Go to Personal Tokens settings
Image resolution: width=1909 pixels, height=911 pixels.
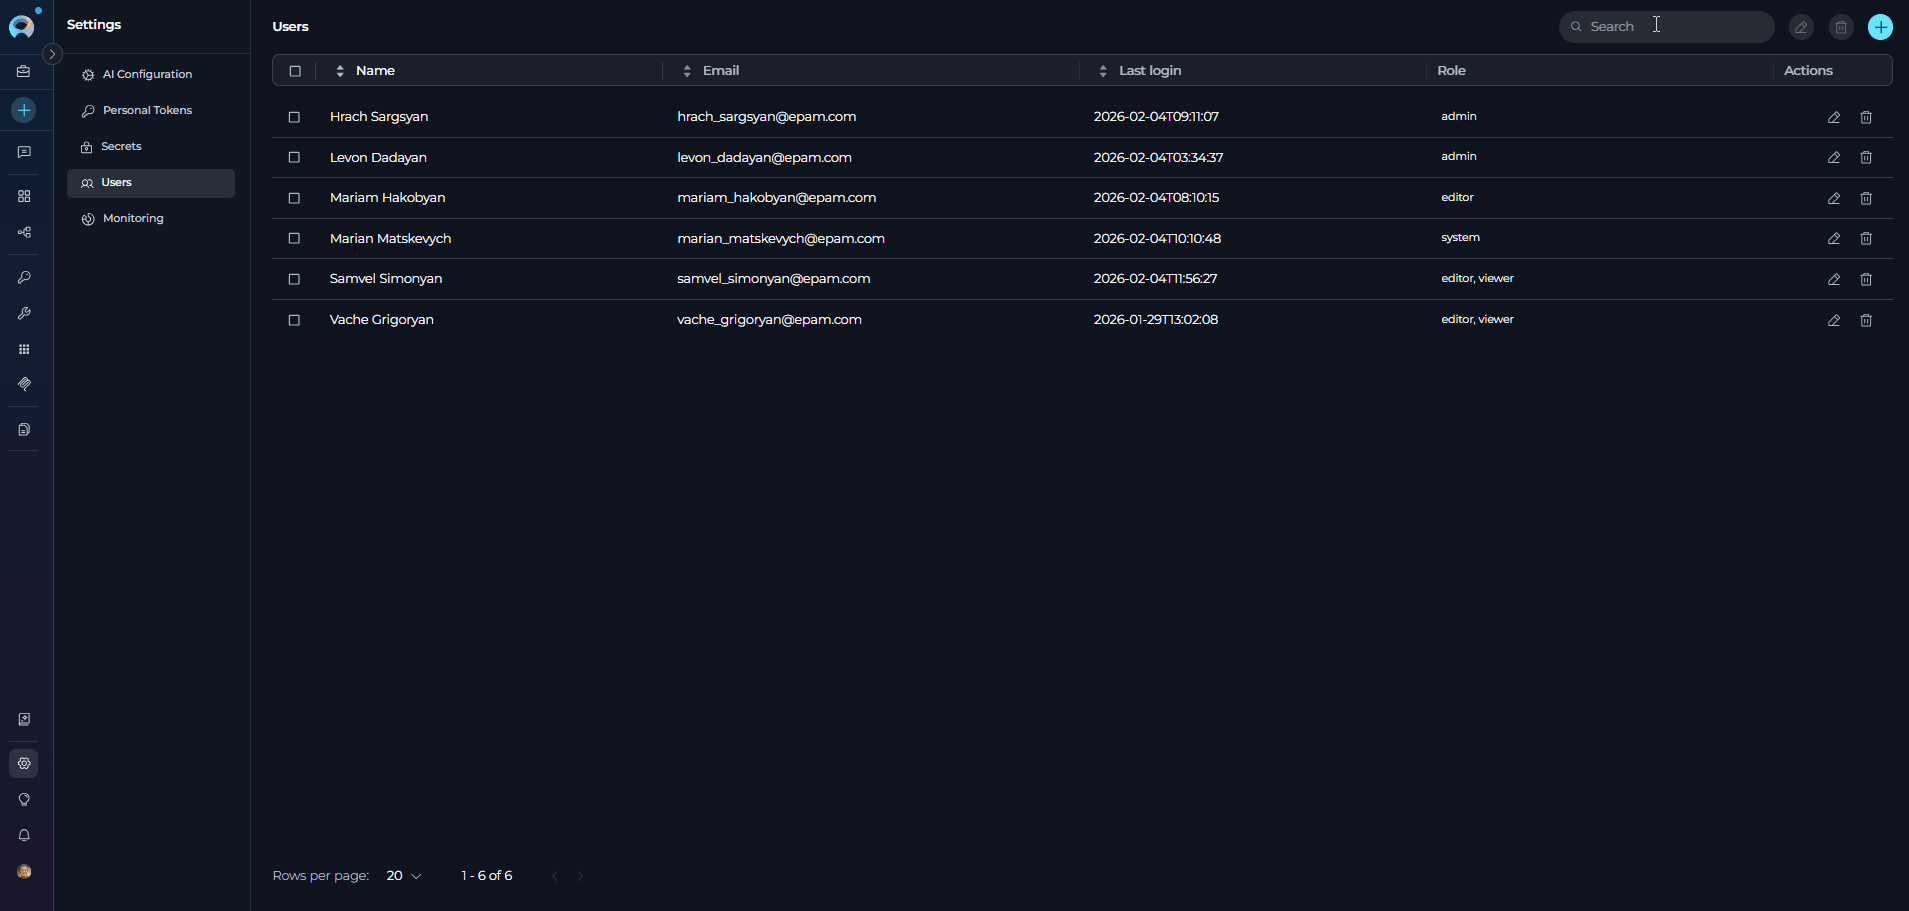click(x=147, y=110)
